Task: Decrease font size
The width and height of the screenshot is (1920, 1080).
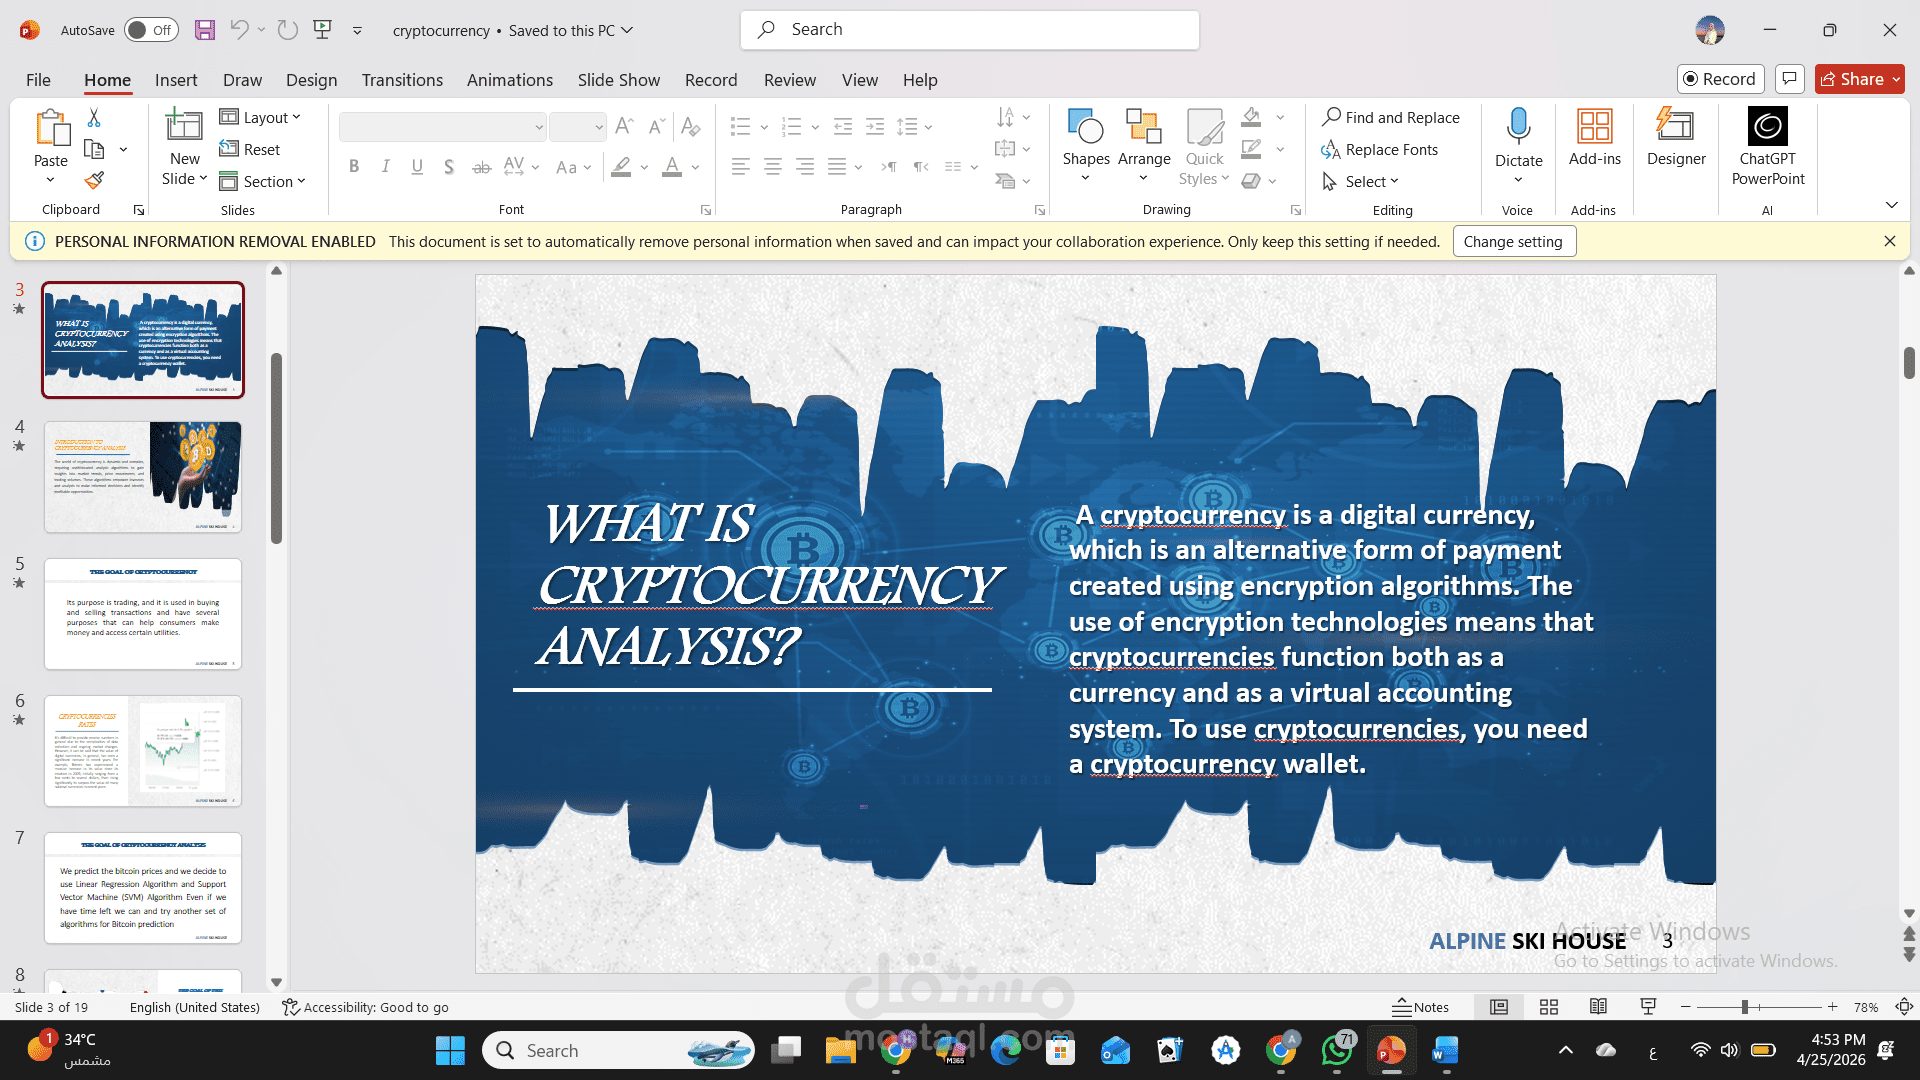Action: coord(656,127)
